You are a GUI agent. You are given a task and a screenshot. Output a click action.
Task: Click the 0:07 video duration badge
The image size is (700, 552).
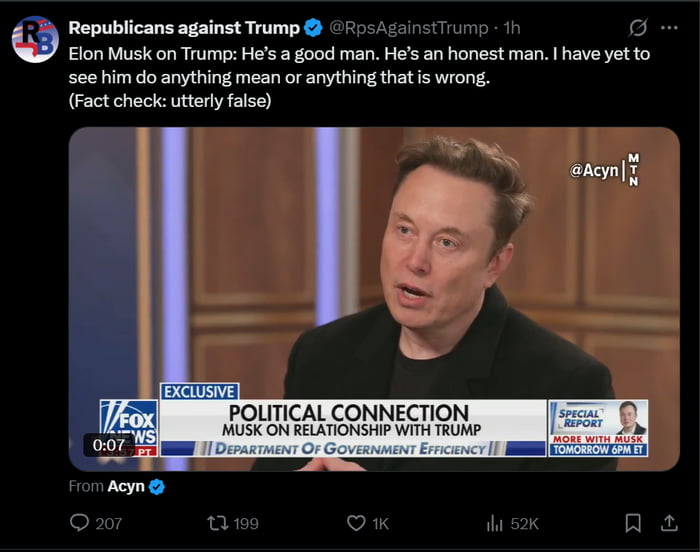(109, 445)
